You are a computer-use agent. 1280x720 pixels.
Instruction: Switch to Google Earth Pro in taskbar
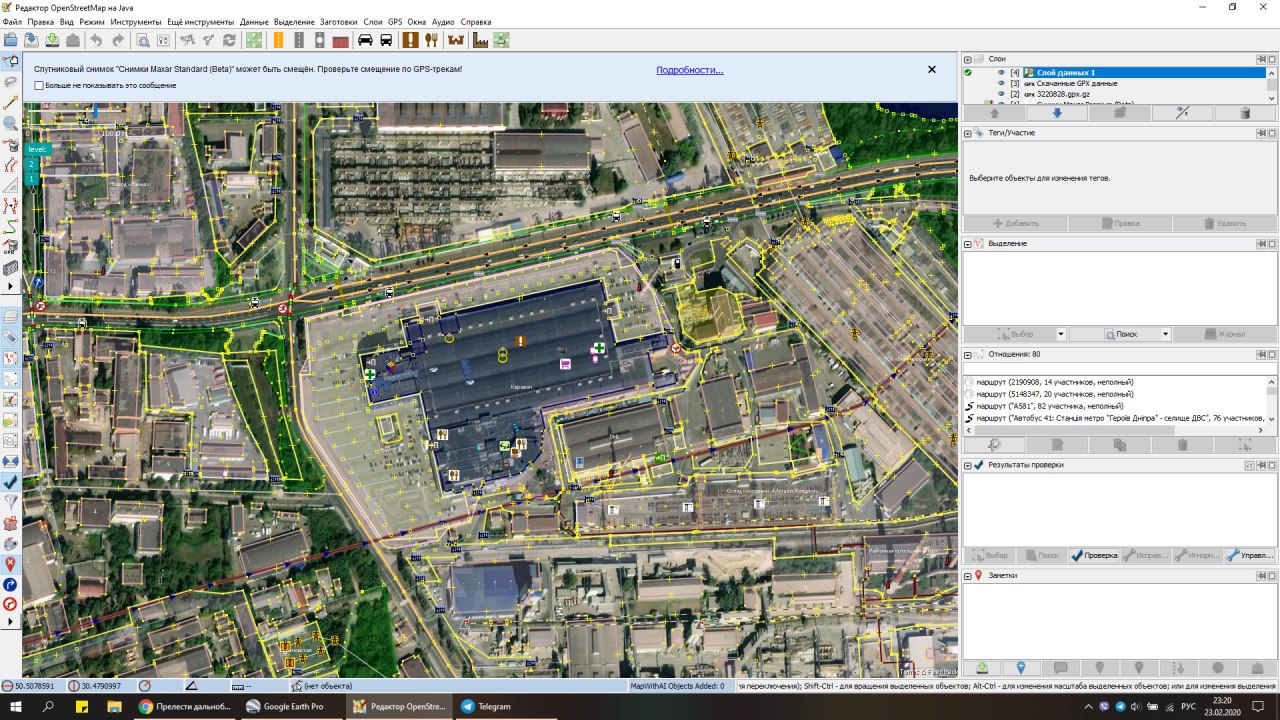[292, 706]
